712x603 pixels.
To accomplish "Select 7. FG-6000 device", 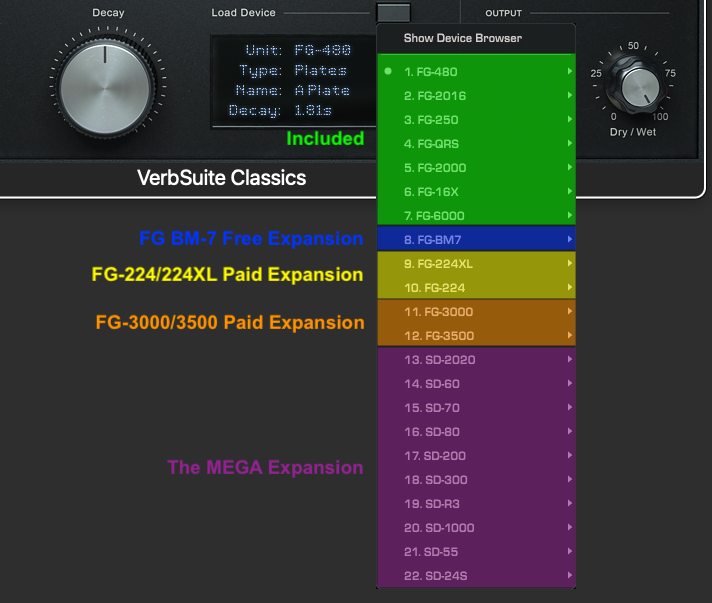I will (x=476, y=216).
